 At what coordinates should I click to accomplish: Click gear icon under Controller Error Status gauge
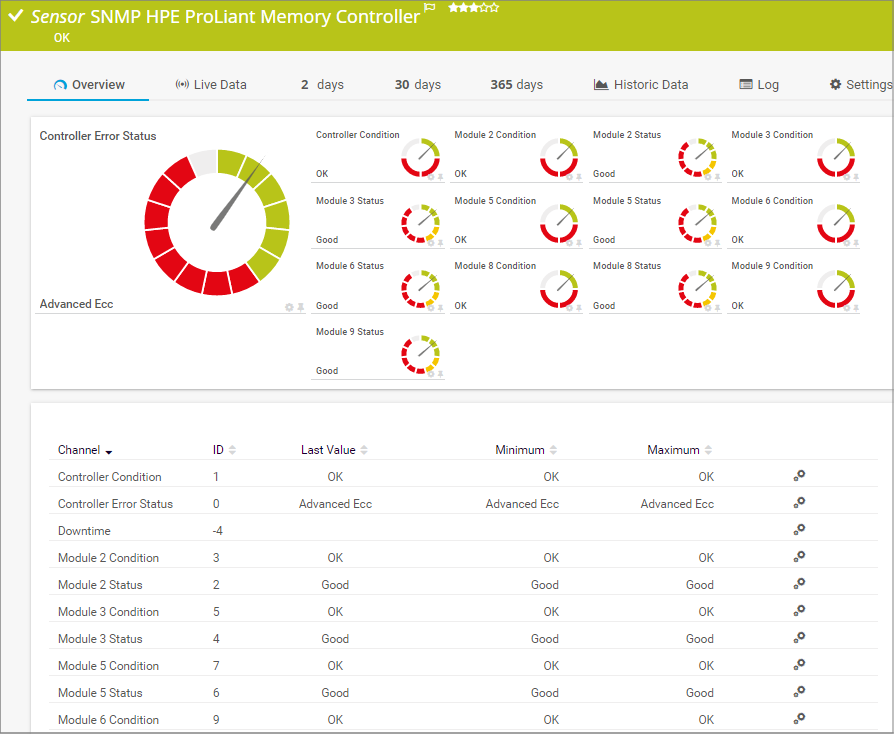[289, 307]
